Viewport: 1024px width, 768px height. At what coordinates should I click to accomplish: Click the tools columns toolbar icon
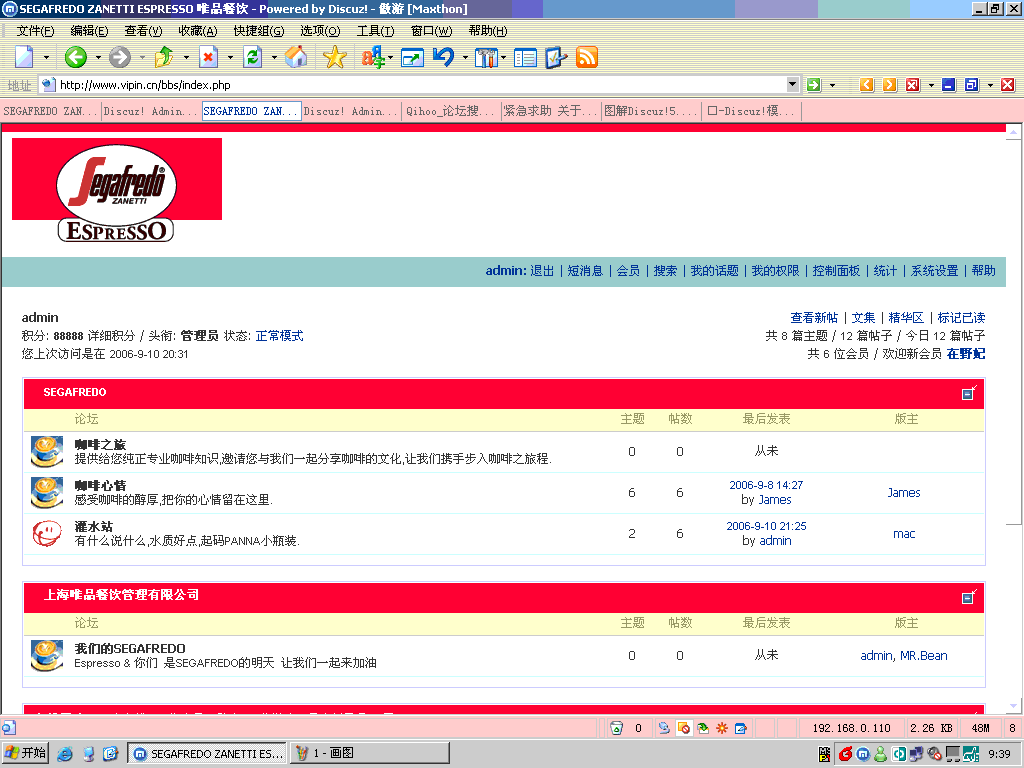(486, 58)
